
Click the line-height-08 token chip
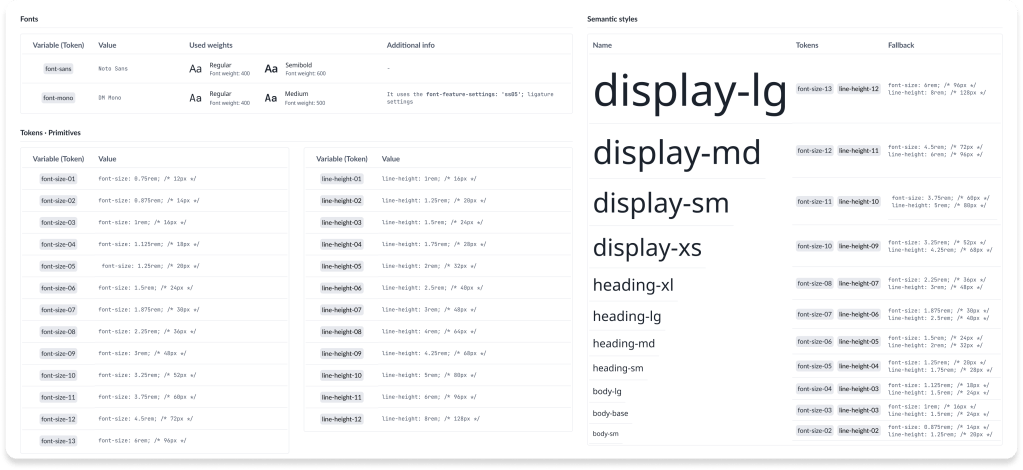pyautogui.click(x=342, y=332)
